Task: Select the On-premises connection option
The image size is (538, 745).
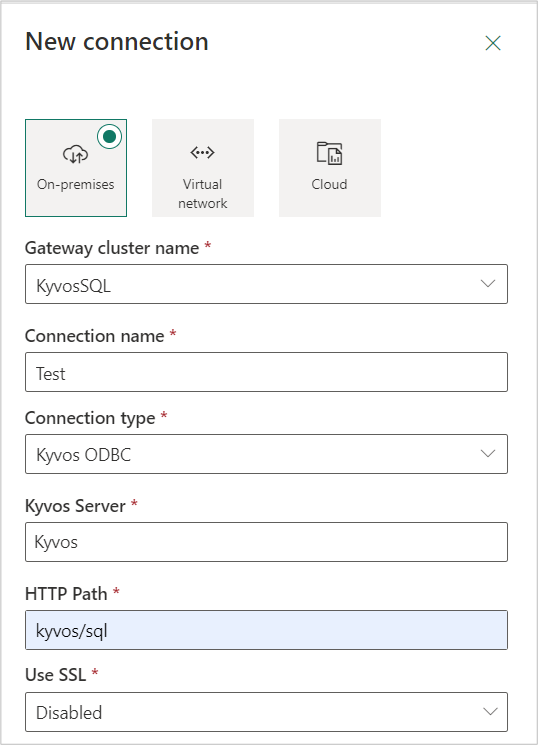Action: click(76, 168)
